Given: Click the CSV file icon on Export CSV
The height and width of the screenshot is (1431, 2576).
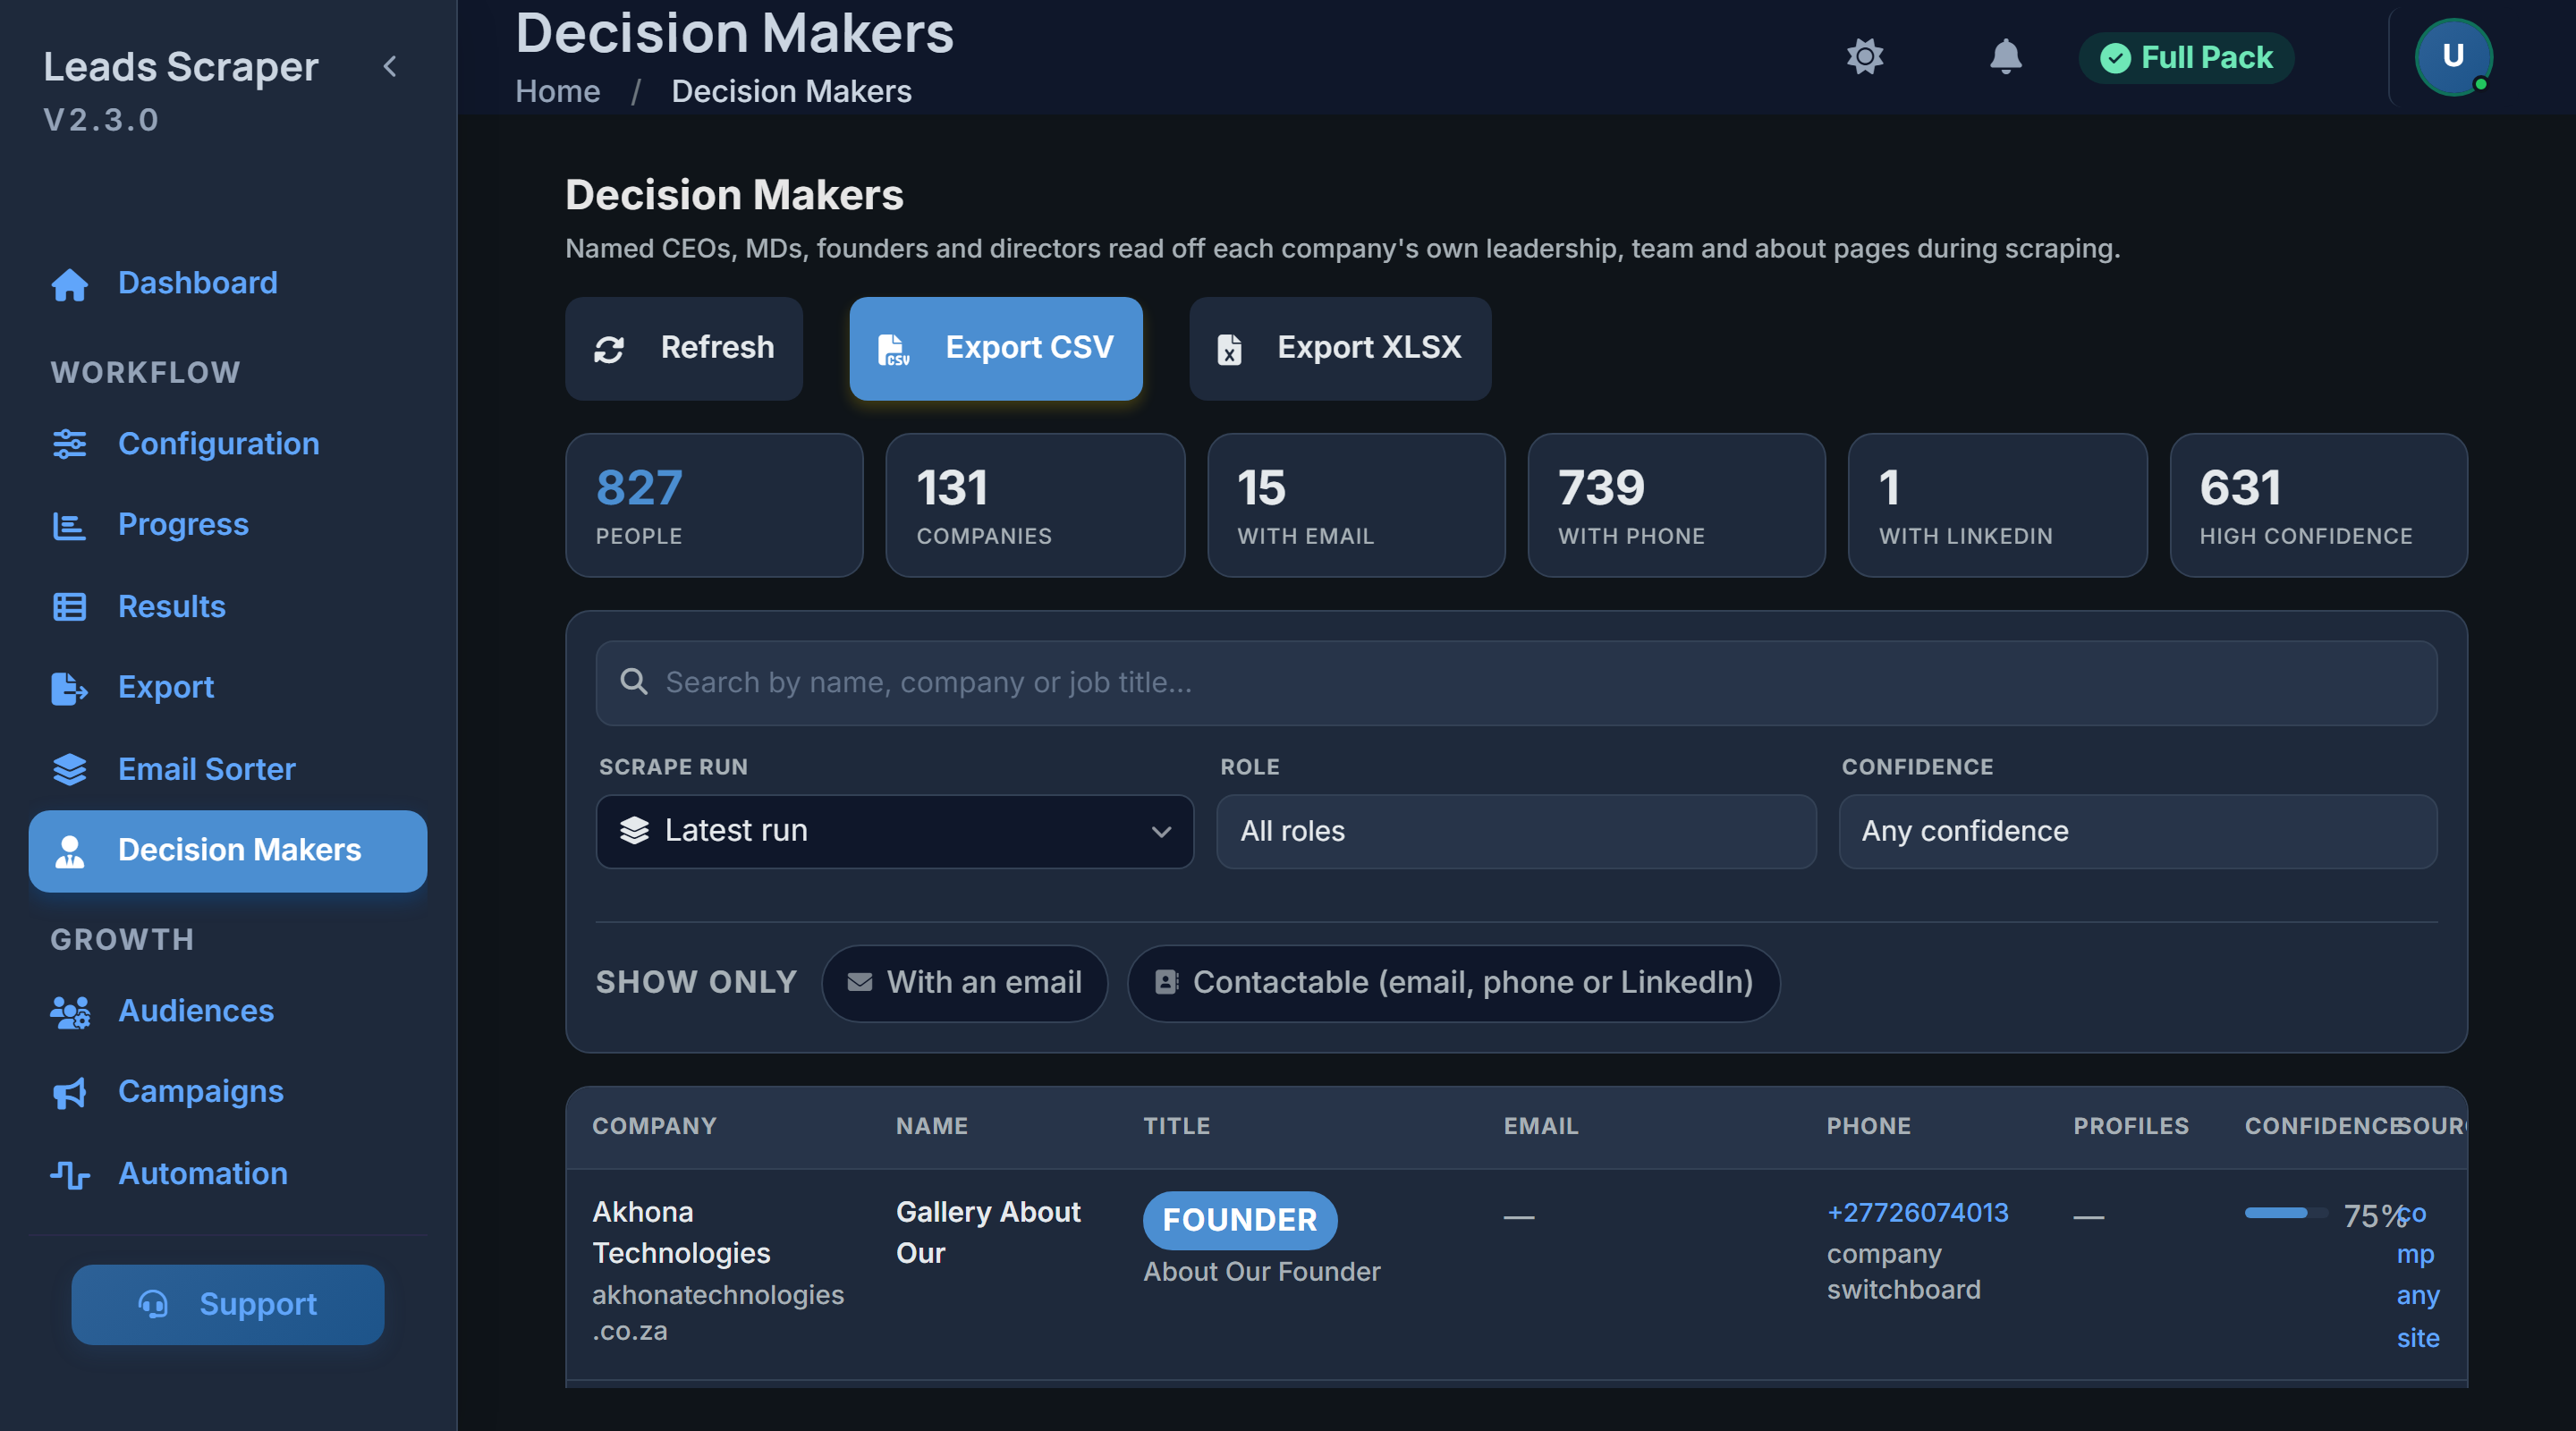Looking at the screenshot, I should click(x=893, y=349).
